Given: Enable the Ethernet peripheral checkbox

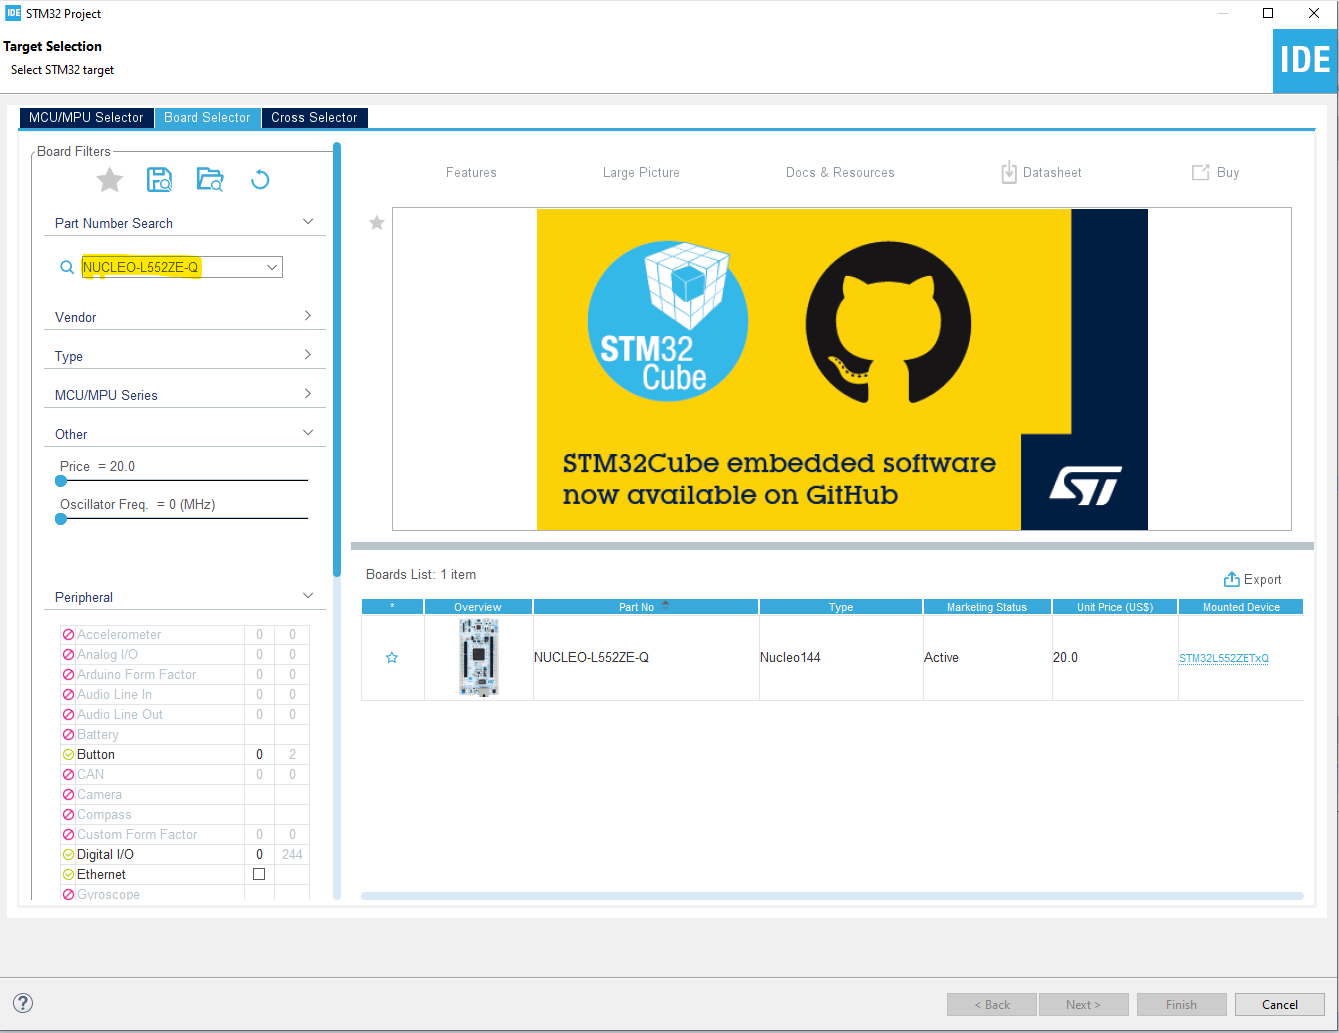Looking at the screenshot, I should (259, 873).
